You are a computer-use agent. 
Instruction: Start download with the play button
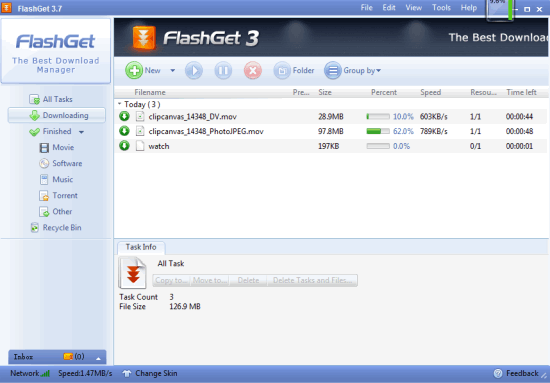point(194,70)
